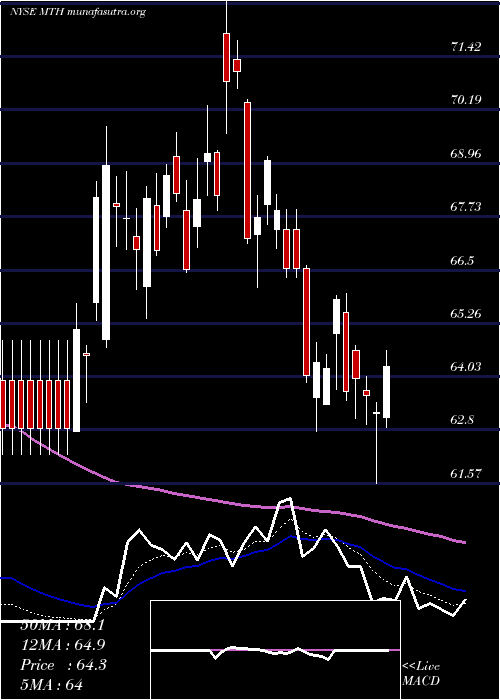Click the MACD inset chart panel
Image resolution: width=500 pixels, height=700 pixels.
click(275, 650)
